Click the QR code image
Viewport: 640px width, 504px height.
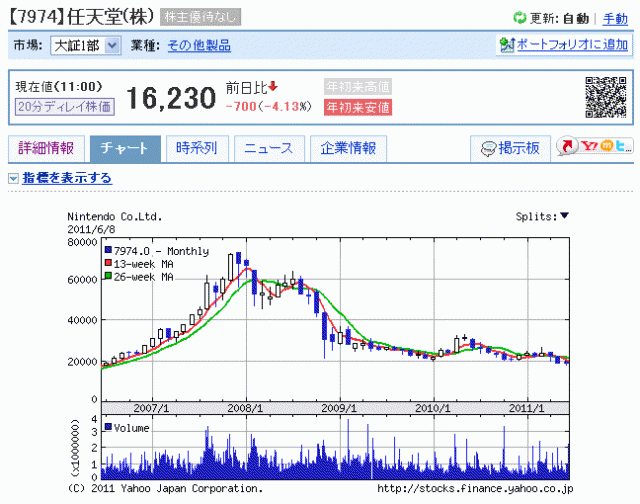coord(606,97)
